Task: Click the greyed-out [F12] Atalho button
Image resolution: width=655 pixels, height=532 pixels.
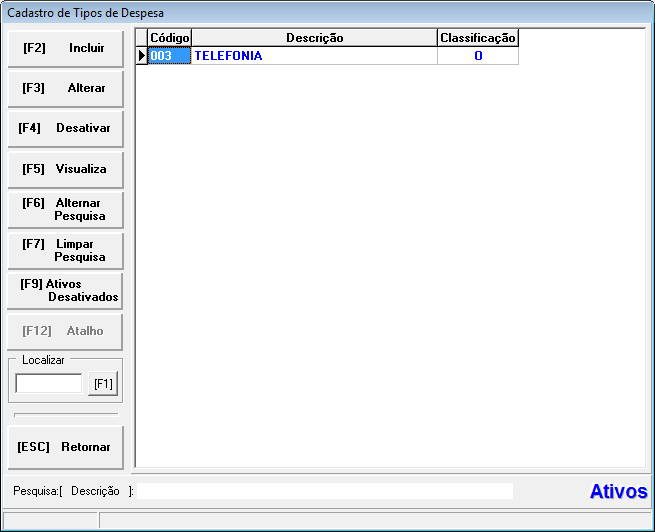Action: pos(65,332)
